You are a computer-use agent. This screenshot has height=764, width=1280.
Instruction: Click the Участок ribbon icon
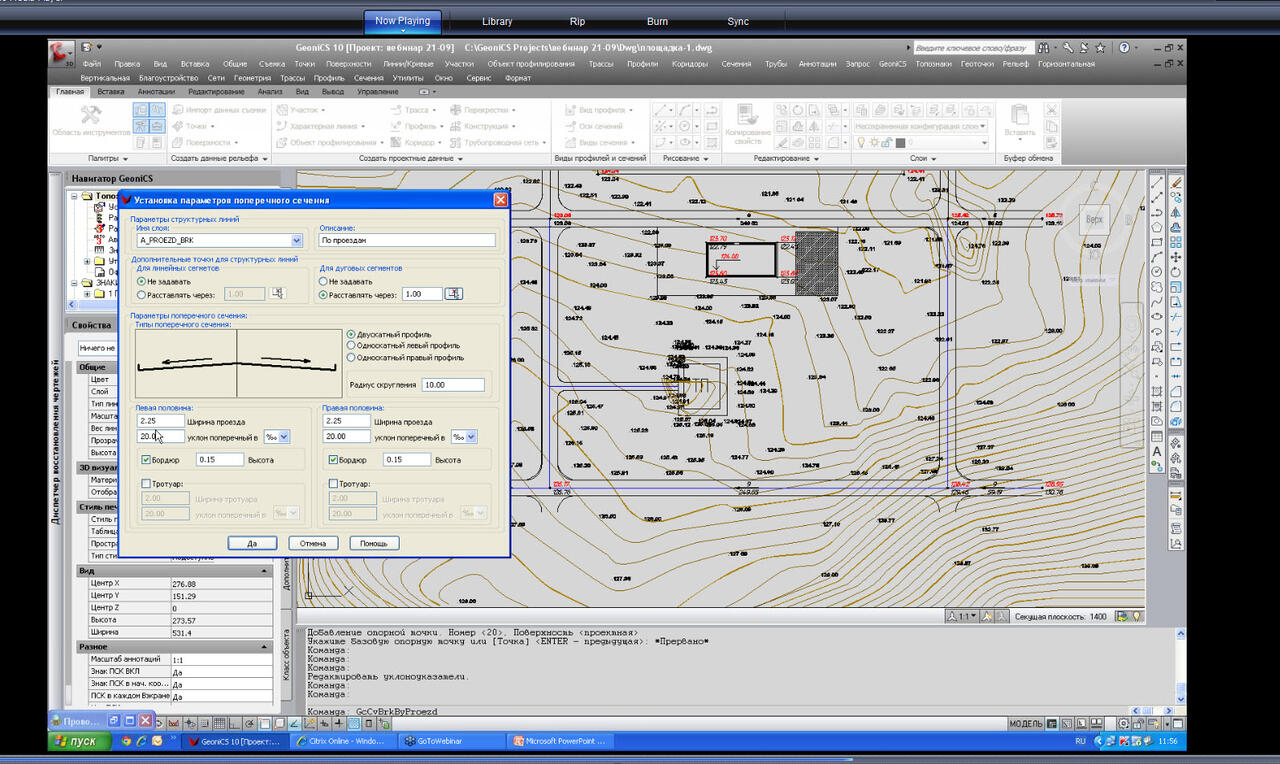point(282,110)
